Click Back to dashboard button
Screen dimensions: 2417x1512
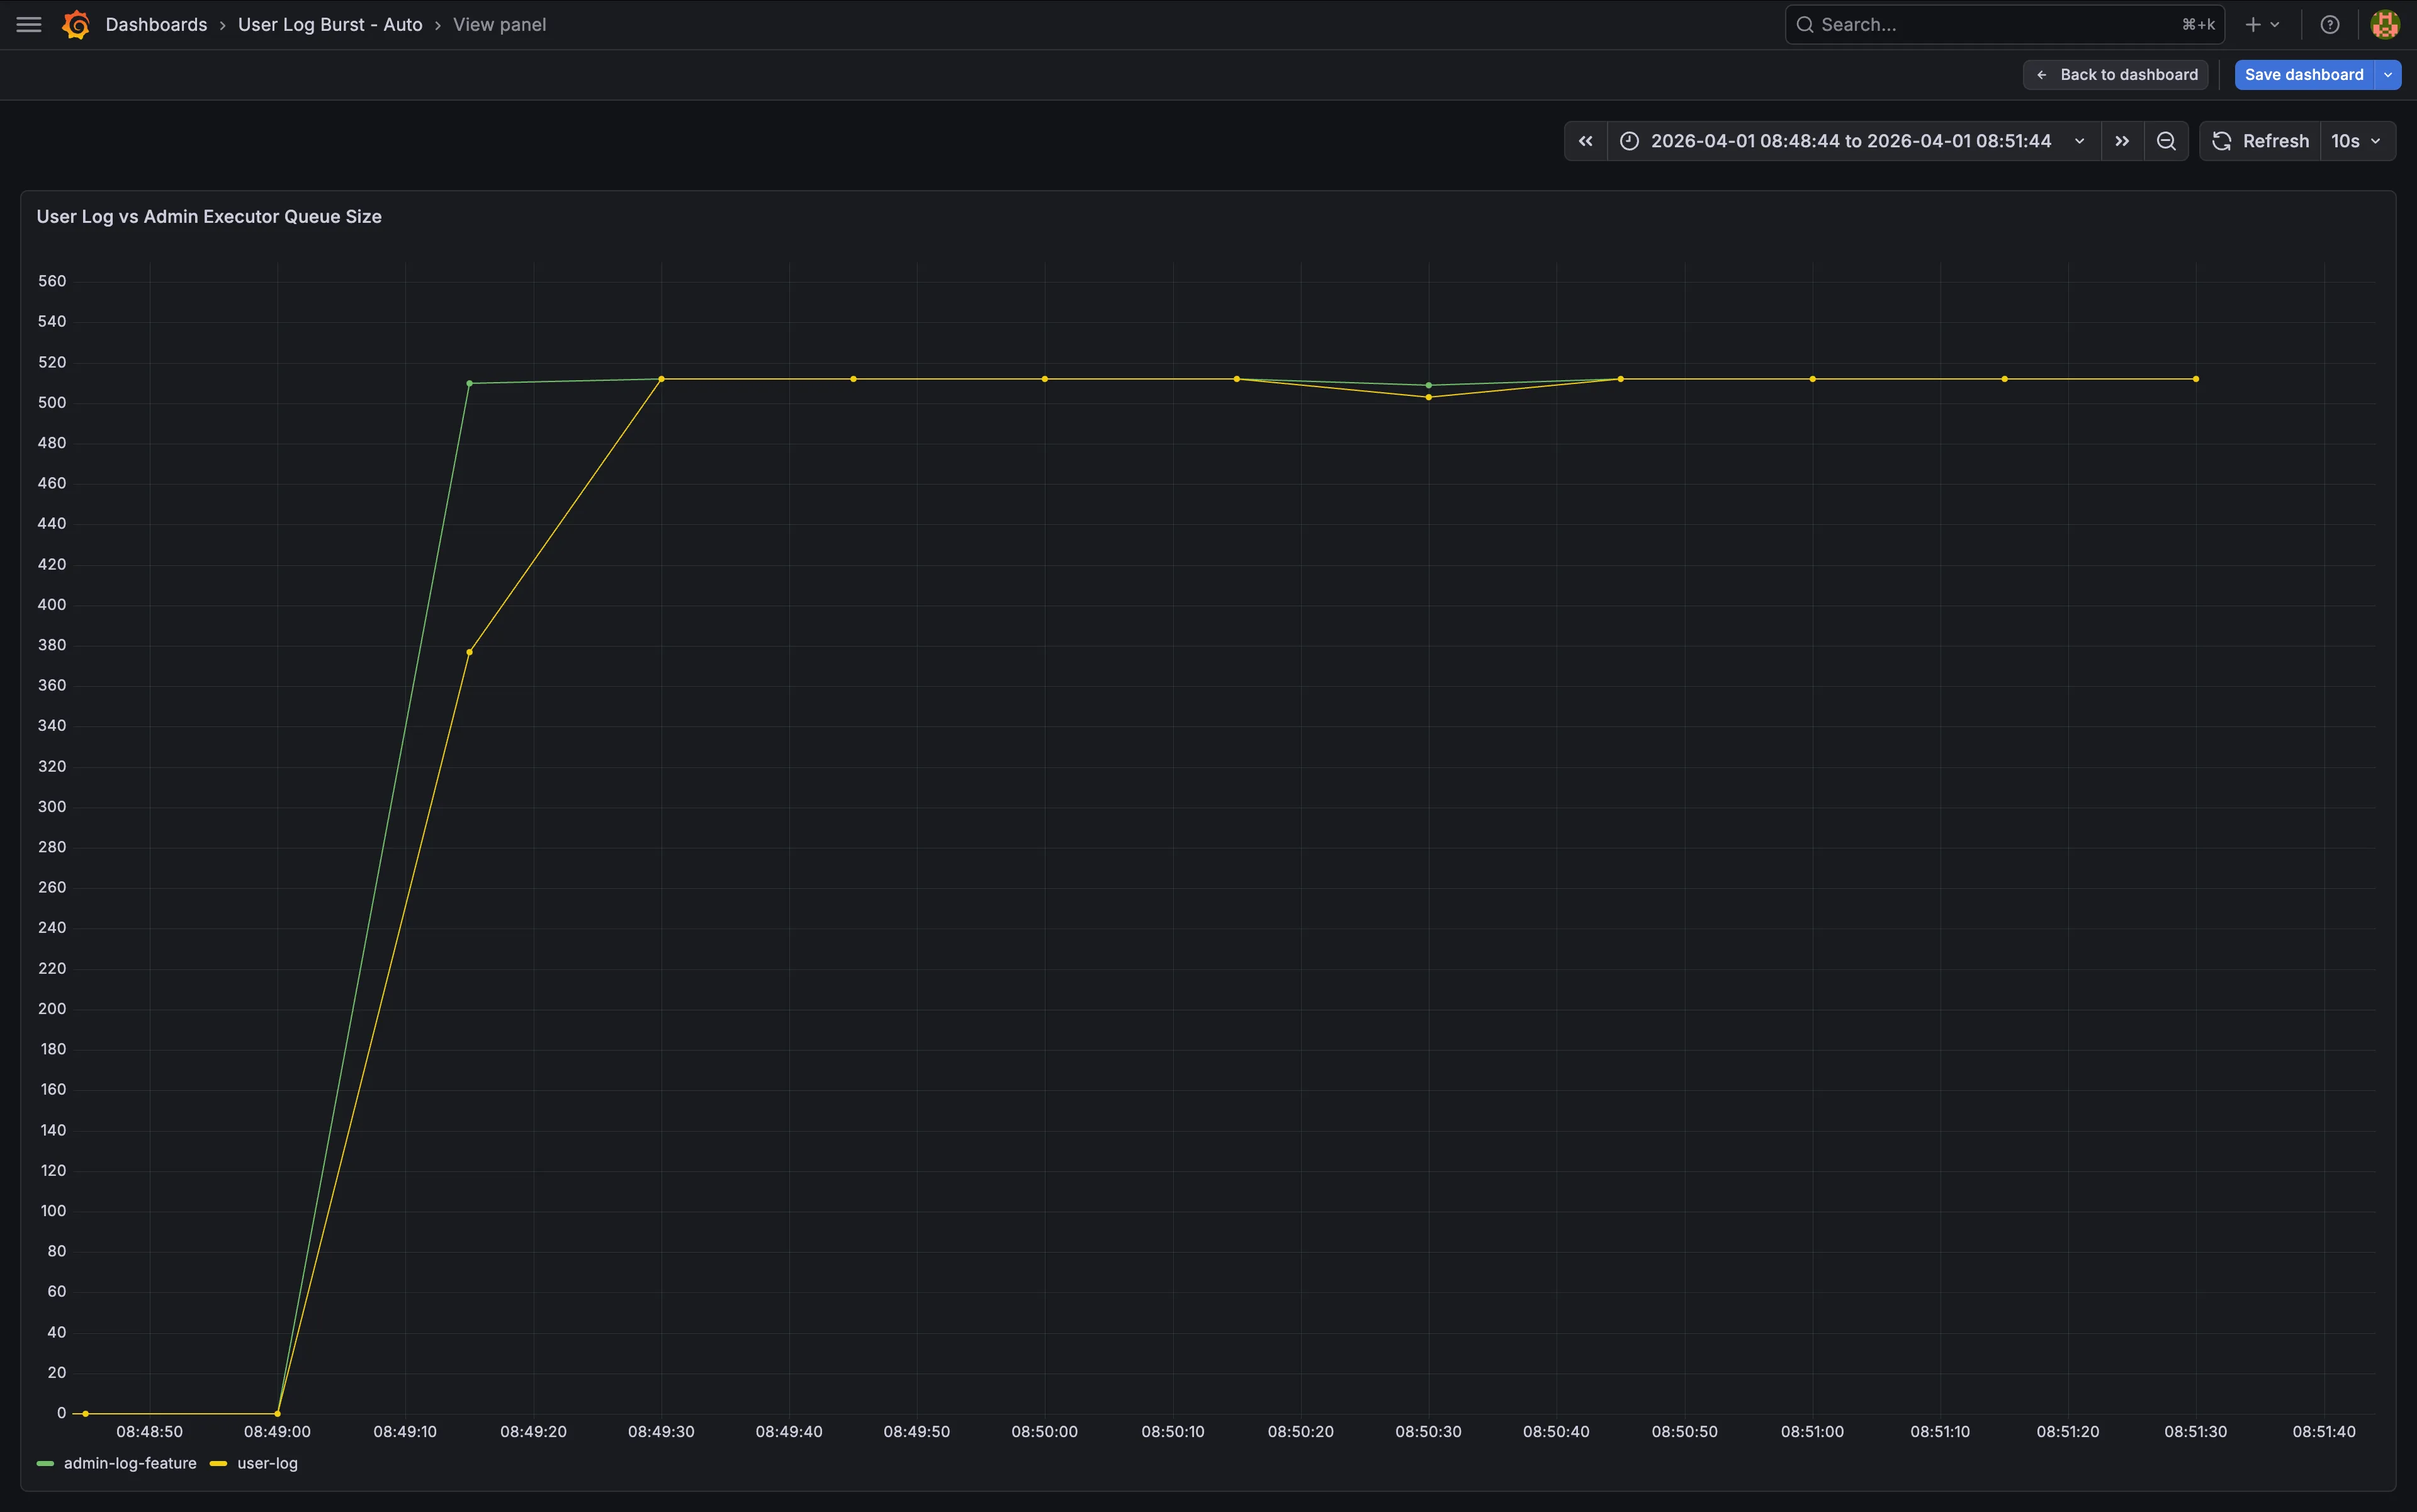click(x=2115, y=75)
